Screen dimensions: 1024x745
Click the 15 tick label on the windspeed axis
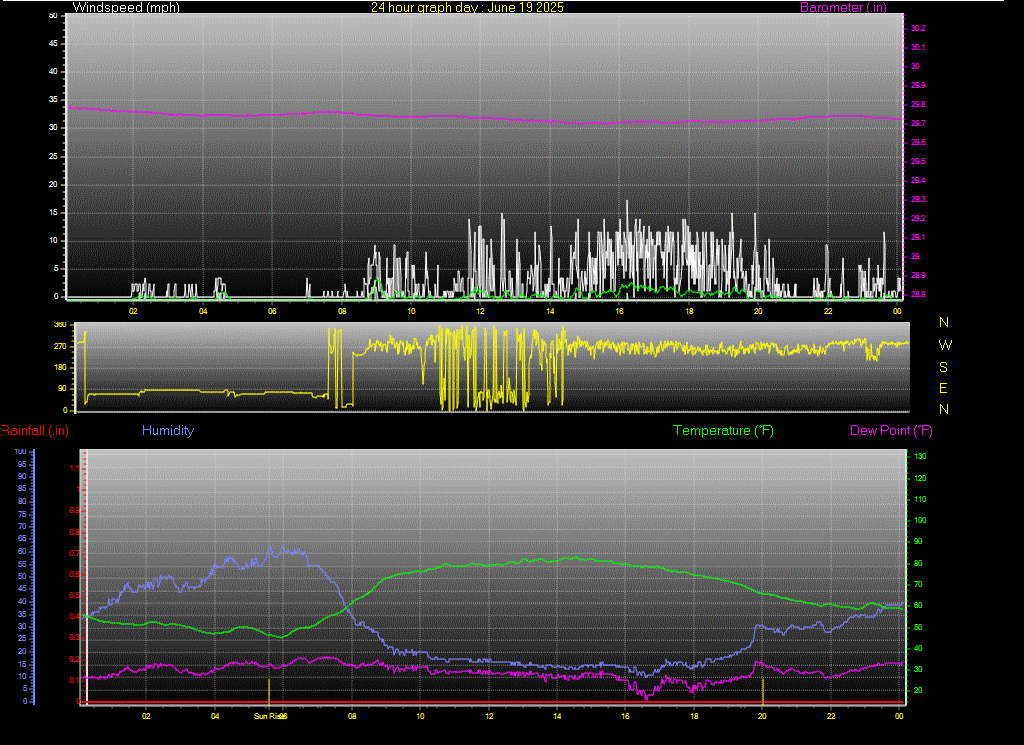54,212
